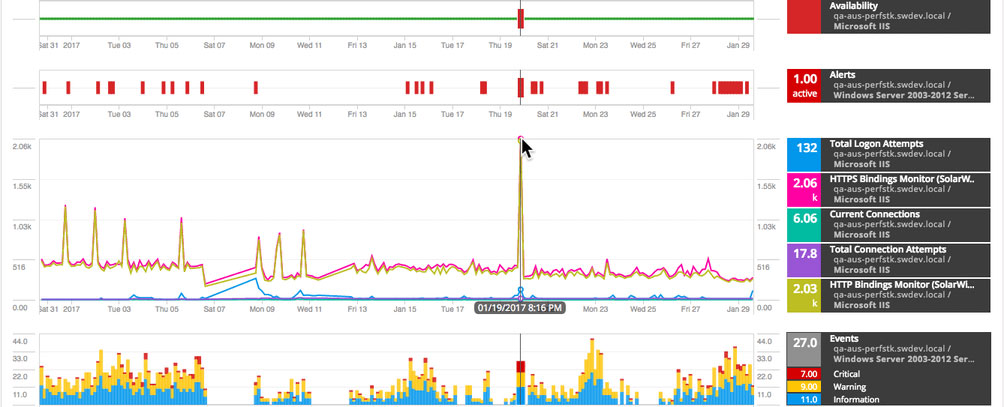1004x407 pixels.
Task: Select the olive HTTP Bindings Monitor value tile
Action: [x=804, y=295]
